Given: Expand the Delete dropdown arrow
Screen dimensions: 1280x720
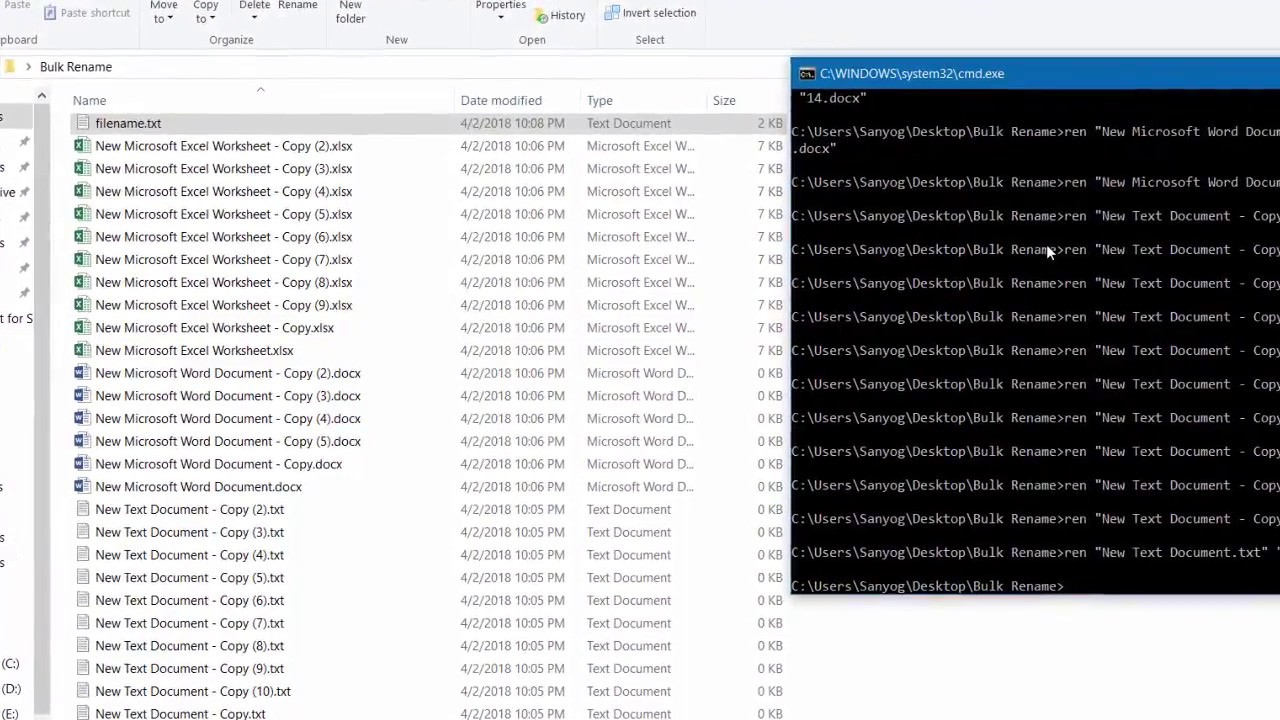Looking at the screenshot, I should pyautogui.click(x=254, y=17).
